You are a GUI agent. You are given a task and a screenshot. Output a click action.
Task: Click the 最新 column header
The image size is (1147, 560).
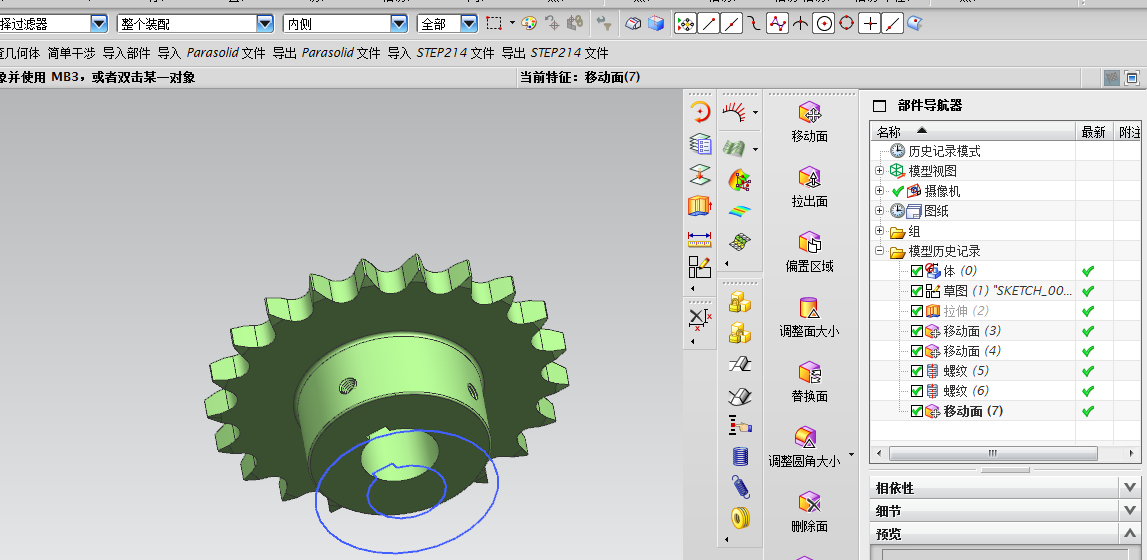point(1094,132)
